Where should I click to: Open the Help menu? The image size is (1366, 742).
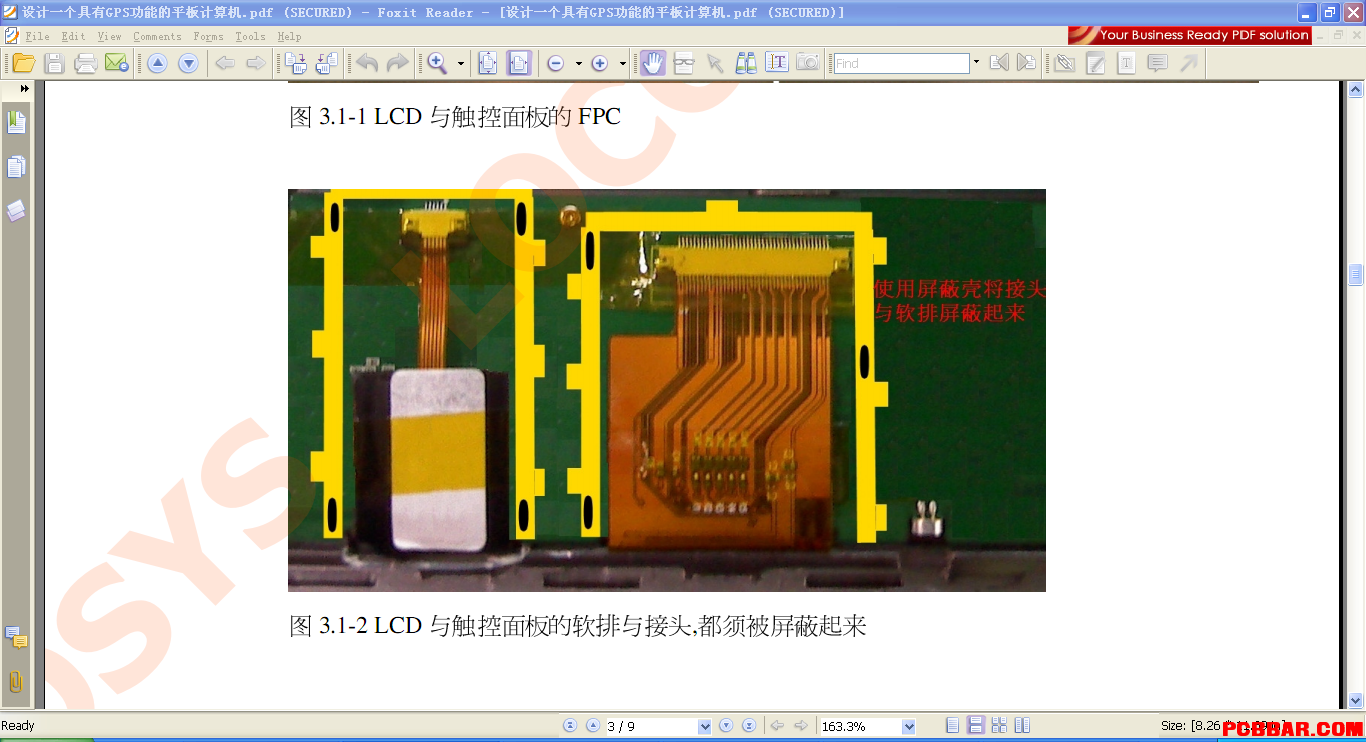click(x=289, y=36)
